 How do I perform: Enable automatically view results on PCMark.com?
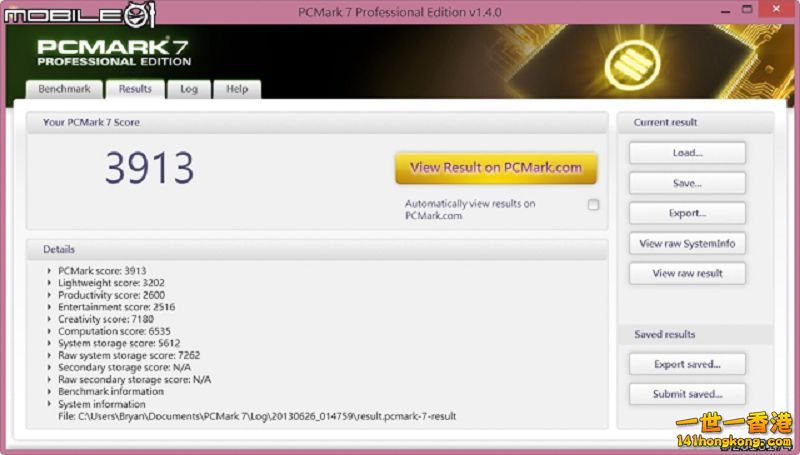pyautogui.click(x=593, y=205)
